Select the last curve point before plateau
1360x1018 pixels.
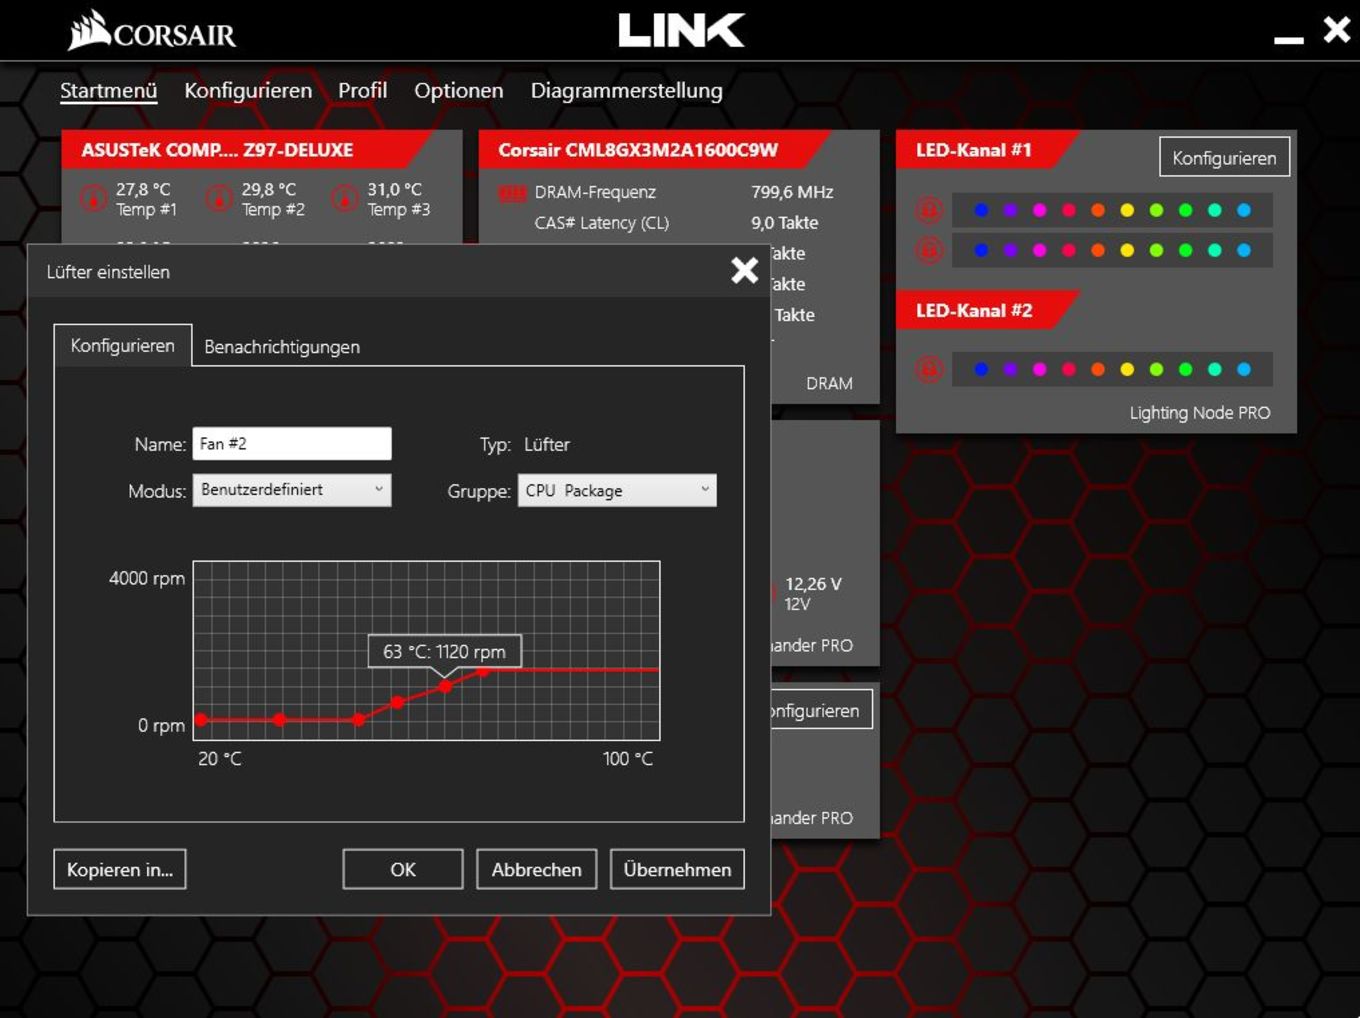click(x=483, y=670)
